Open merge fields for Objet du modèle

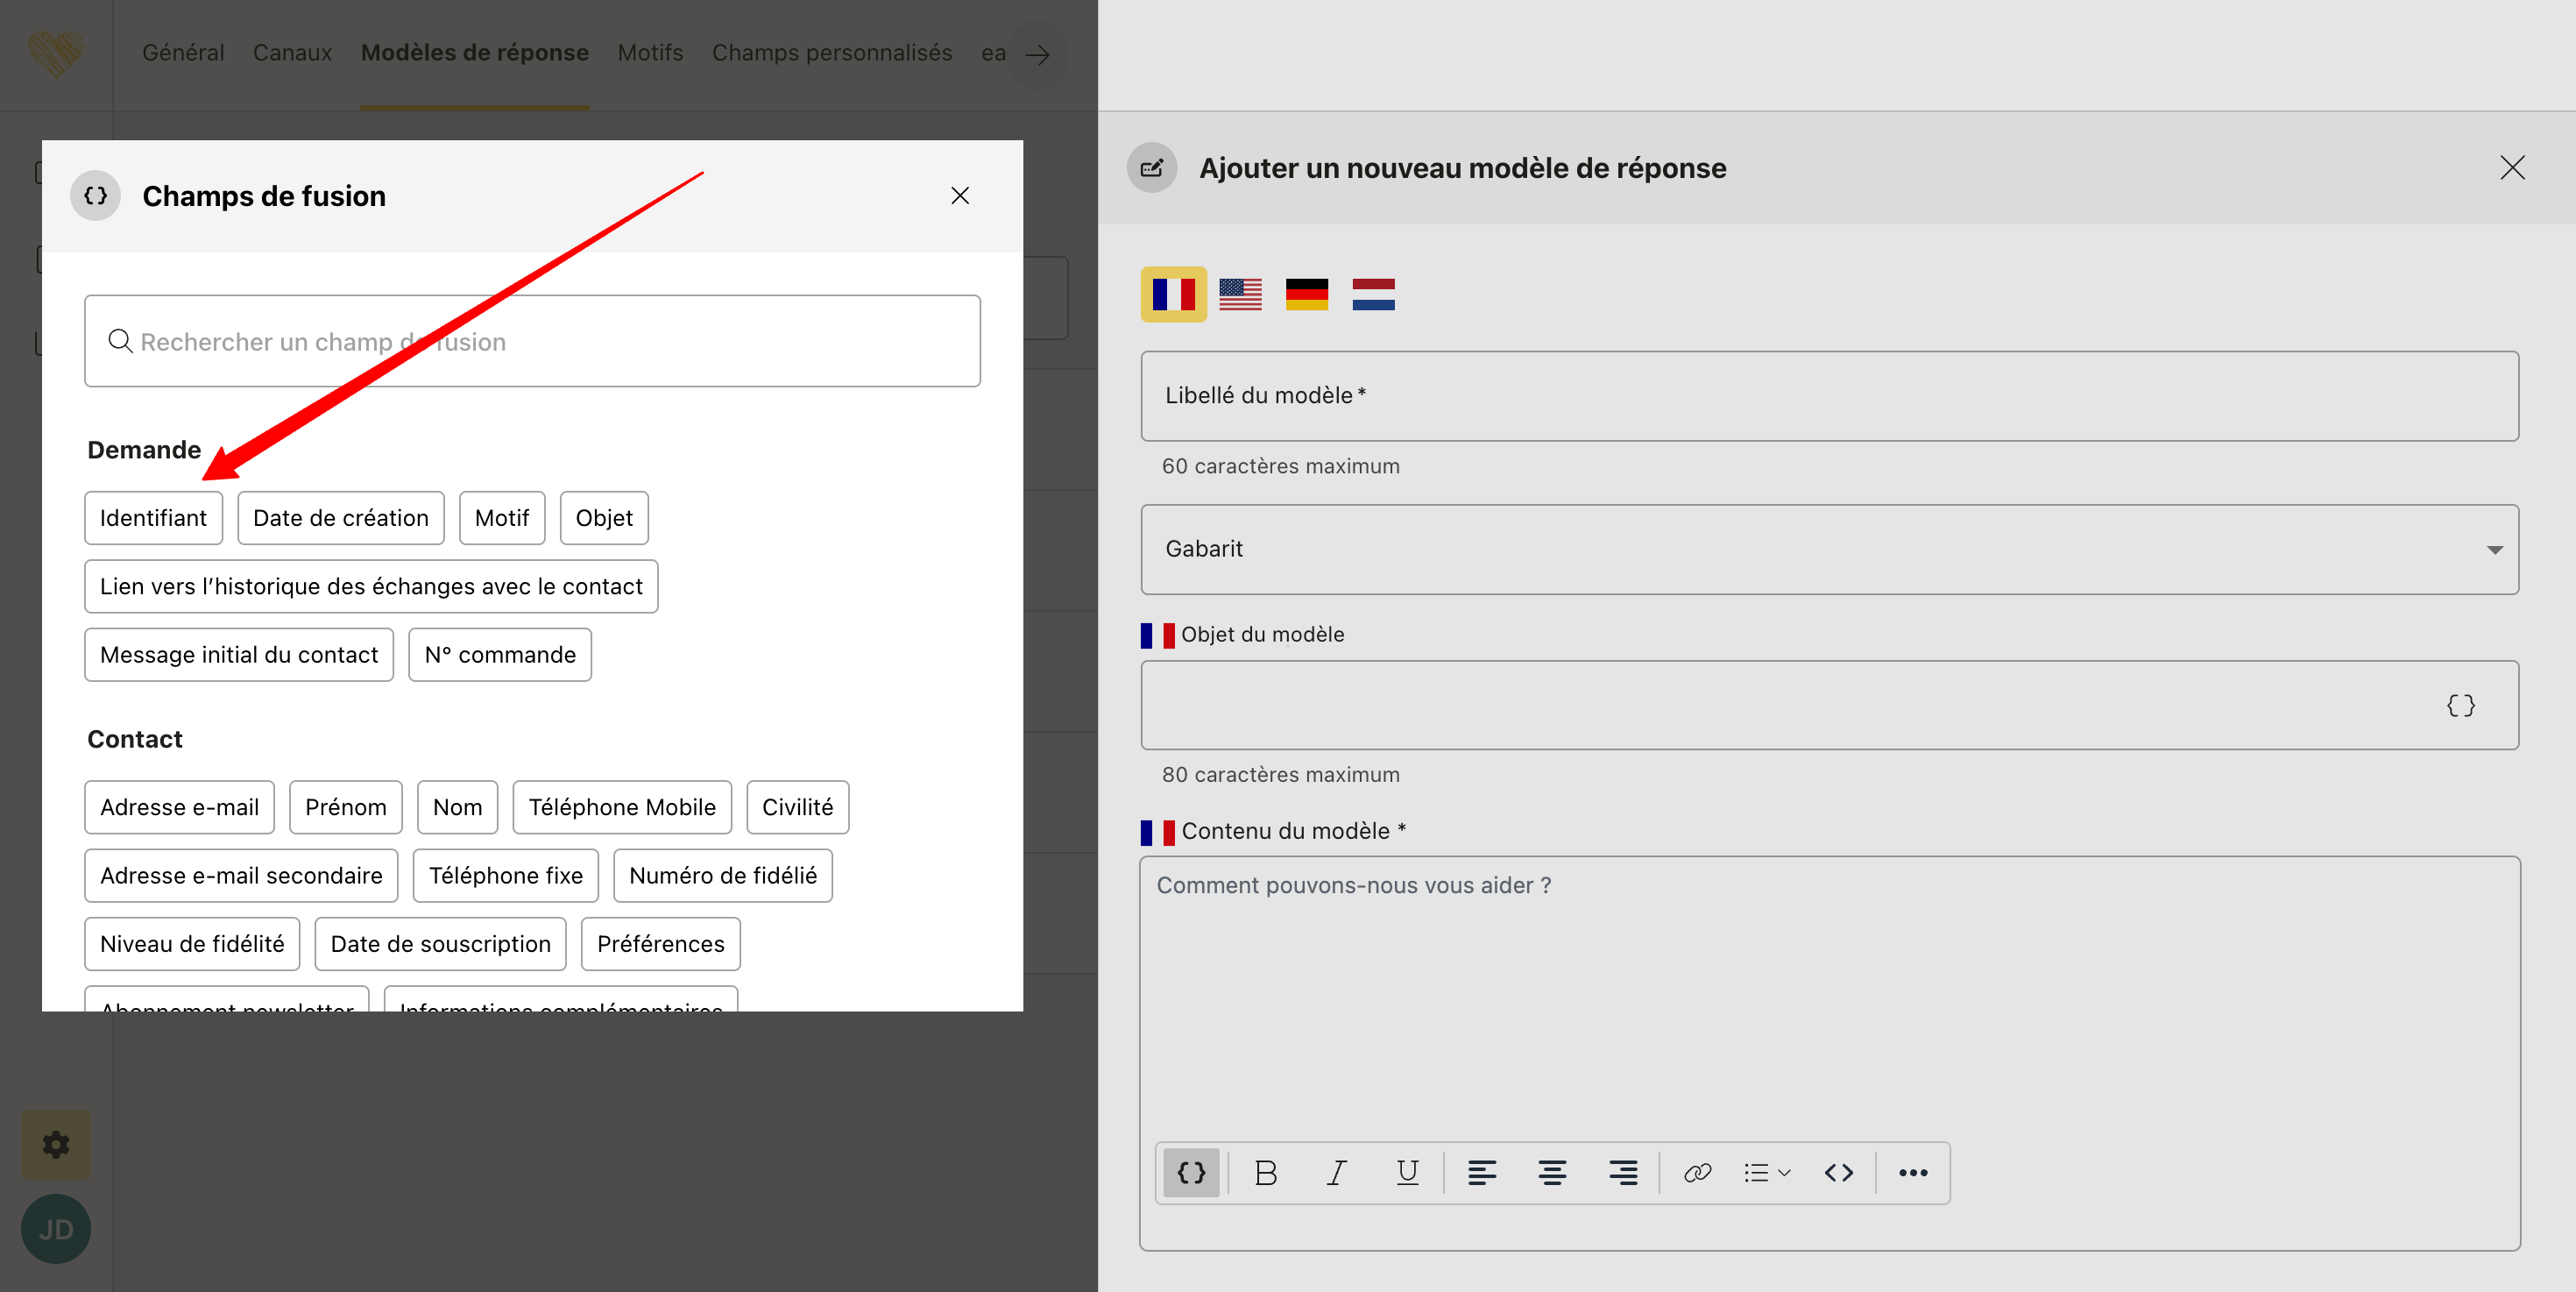point(2460,706)
